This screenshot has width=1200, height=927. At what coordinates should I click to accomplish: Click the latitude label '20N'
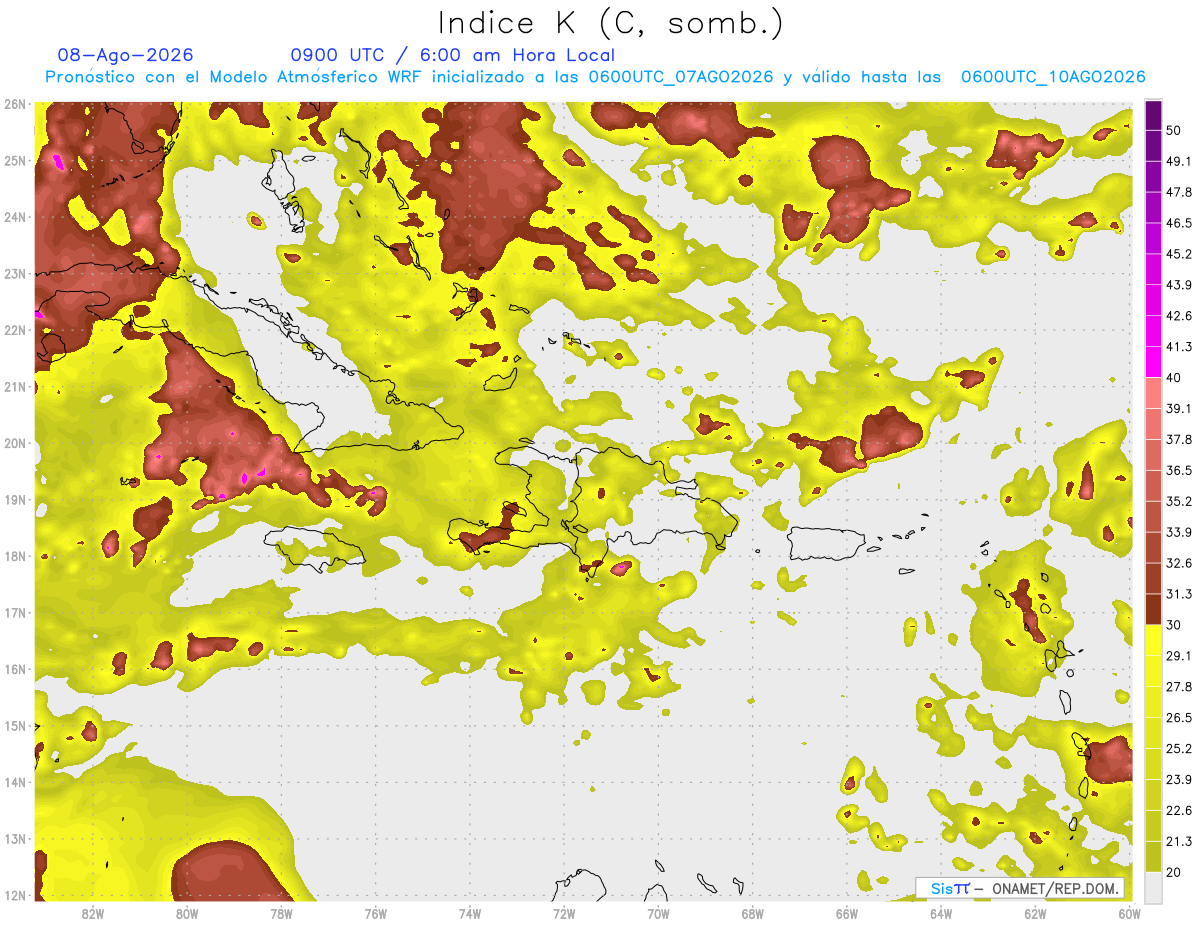point(15,443)
